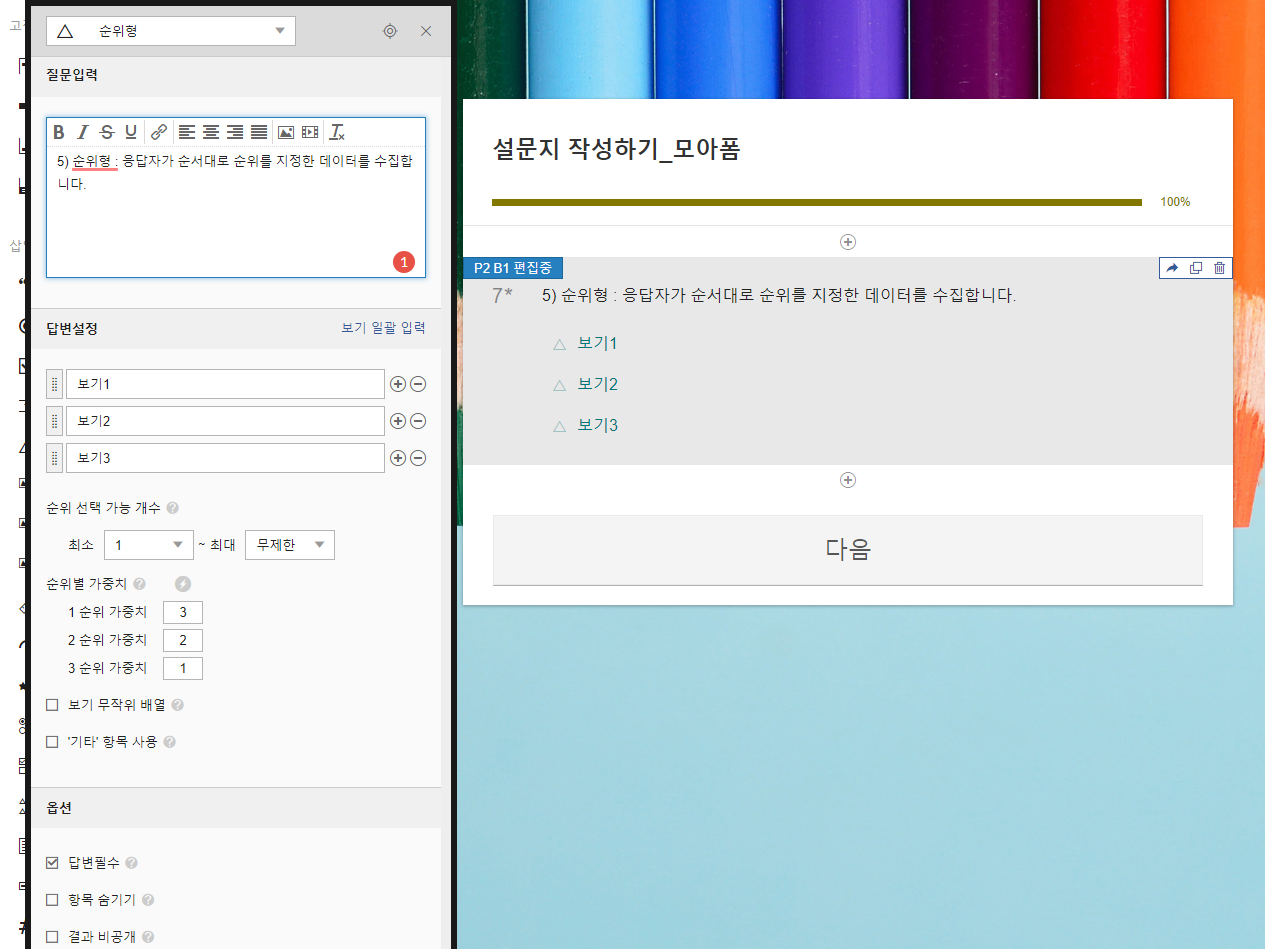Click the 다음 button in survey preview
Viewport: 1265px width, 949px height.
click(848, 550)
